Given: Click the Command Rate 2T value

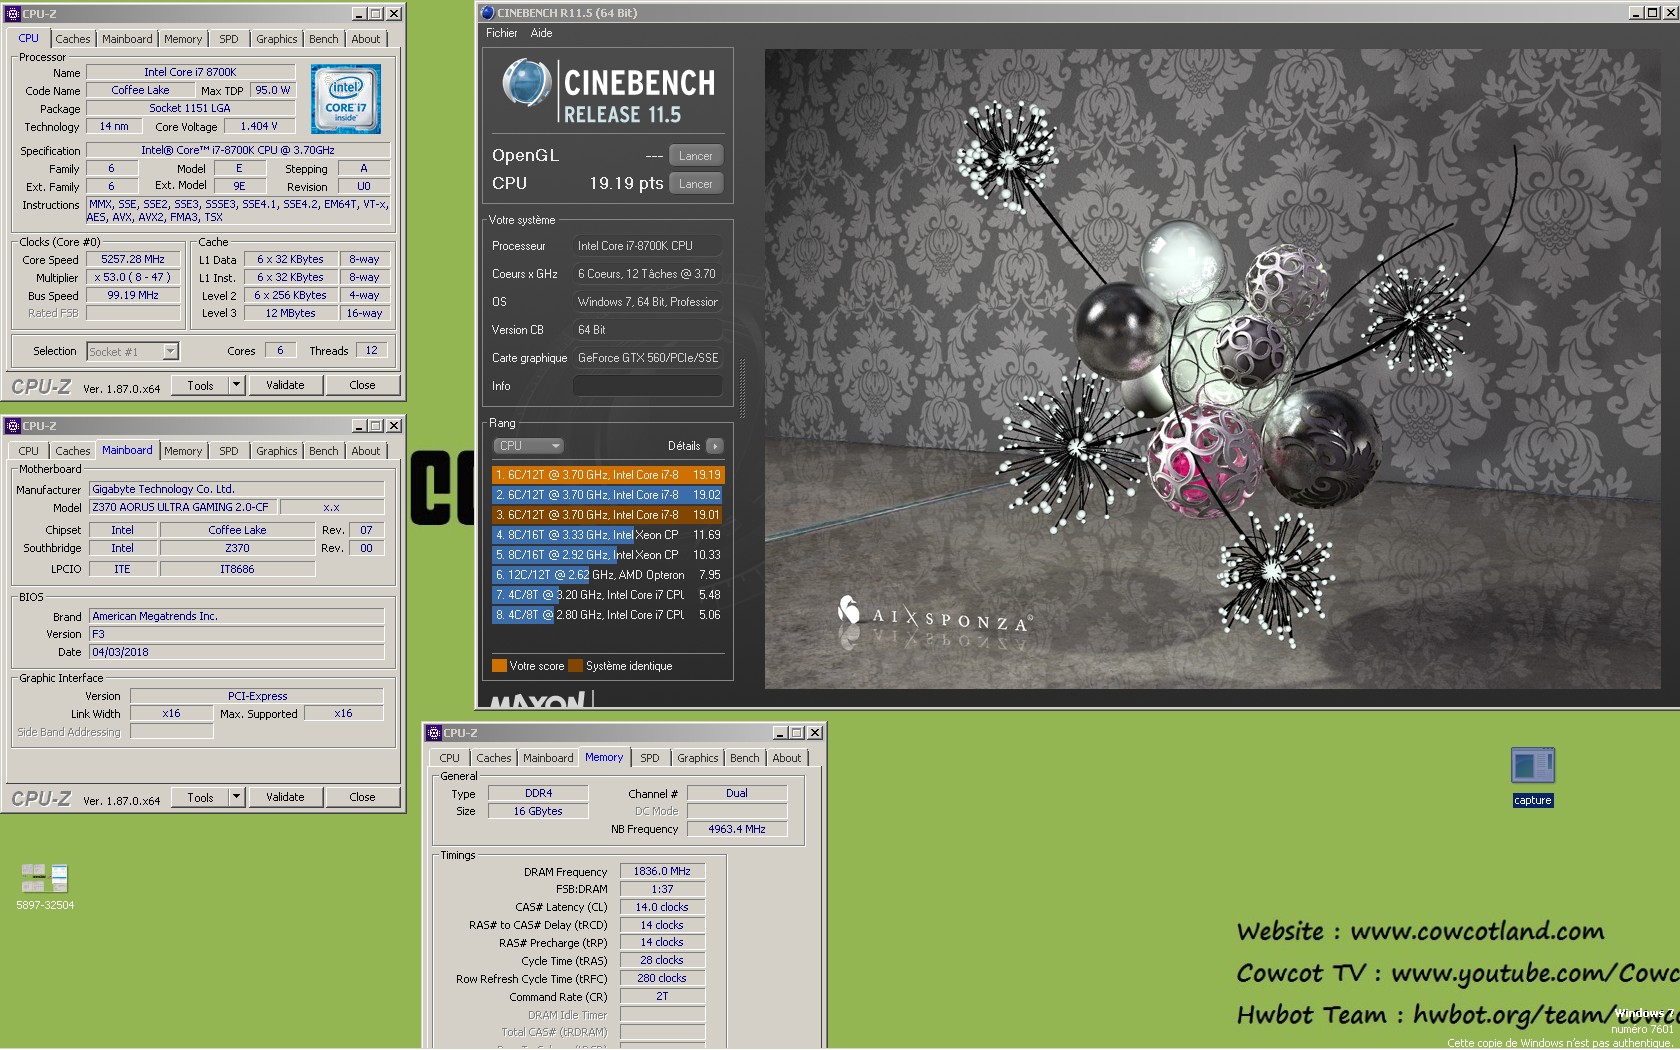Looking at the screenshot, I should pos(662,997).
